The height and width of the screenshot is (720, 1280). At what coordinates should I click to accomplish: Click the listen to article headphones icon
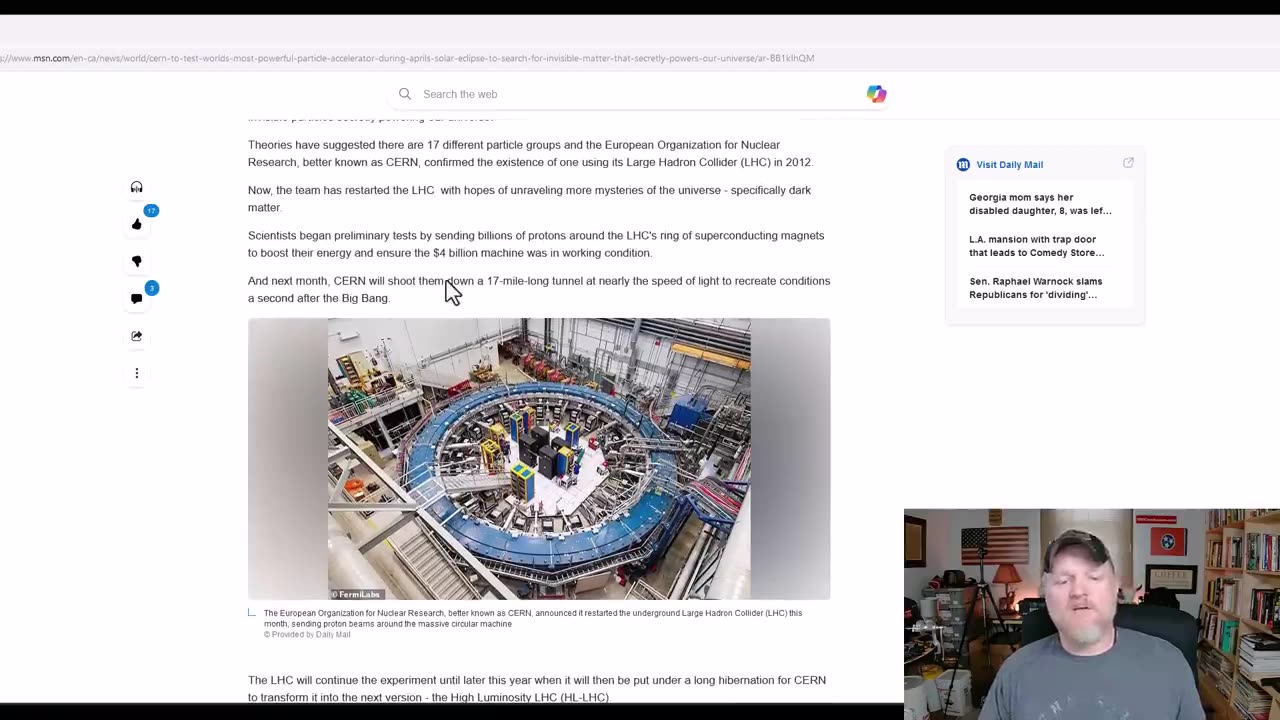tap(137, 187)
